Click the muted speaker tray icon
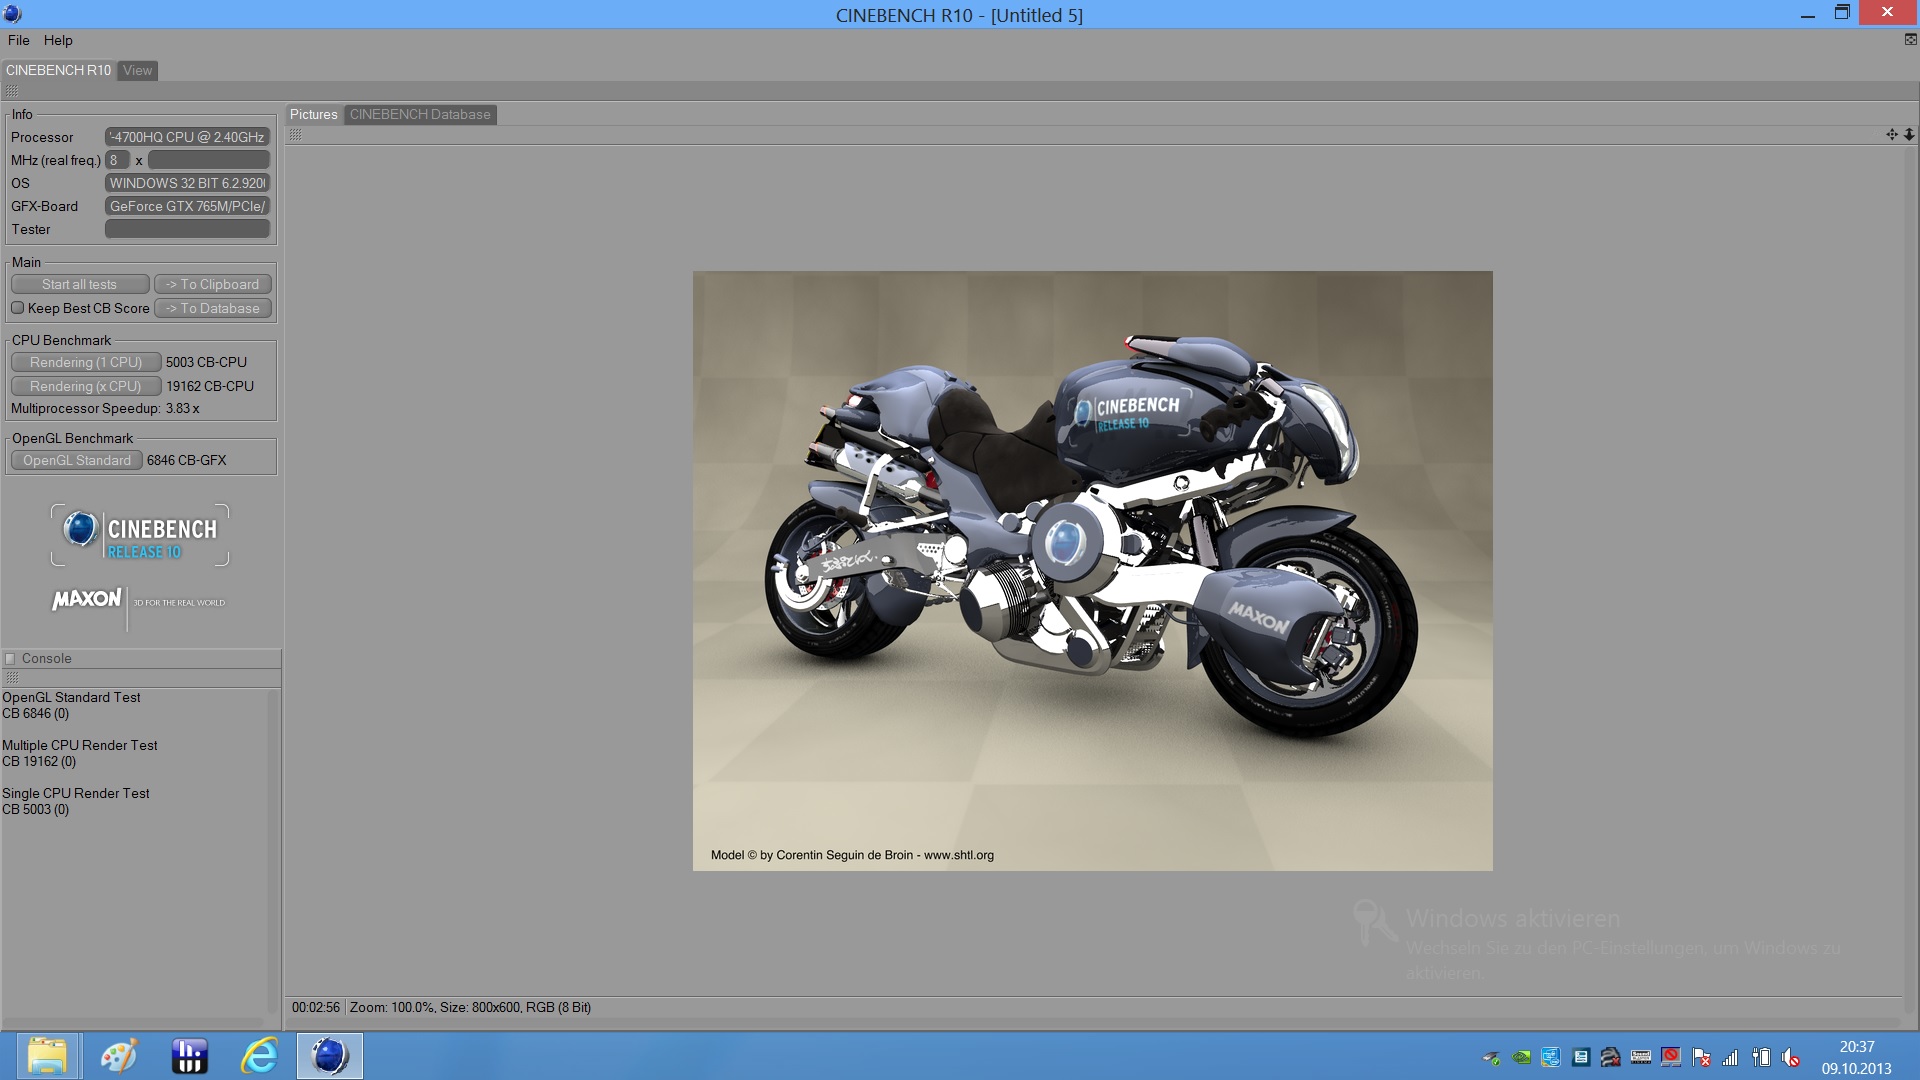Viewport: 1920px width, 1080px height. pyautogui.click(x=1791, y=1057)
